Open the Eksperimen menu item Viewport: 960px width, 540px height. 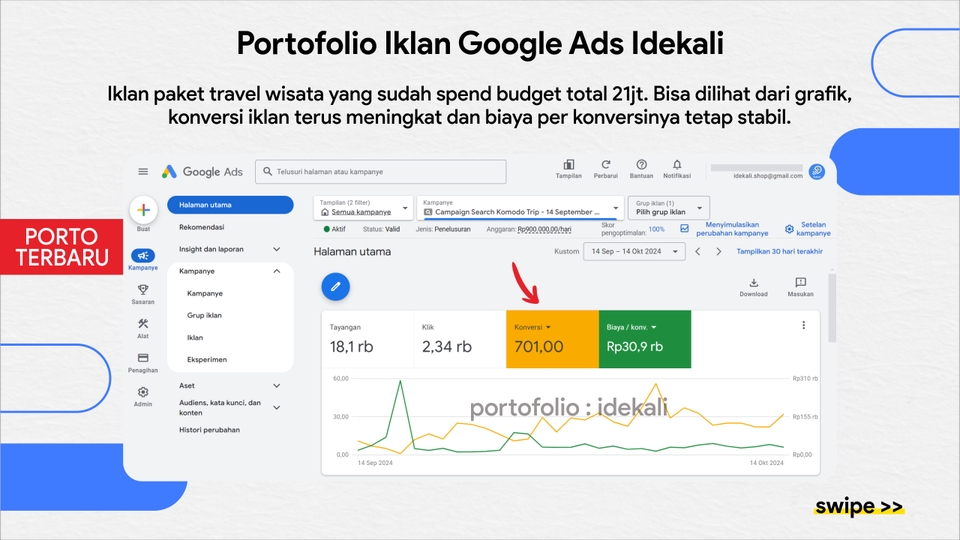tap(207, 359)
